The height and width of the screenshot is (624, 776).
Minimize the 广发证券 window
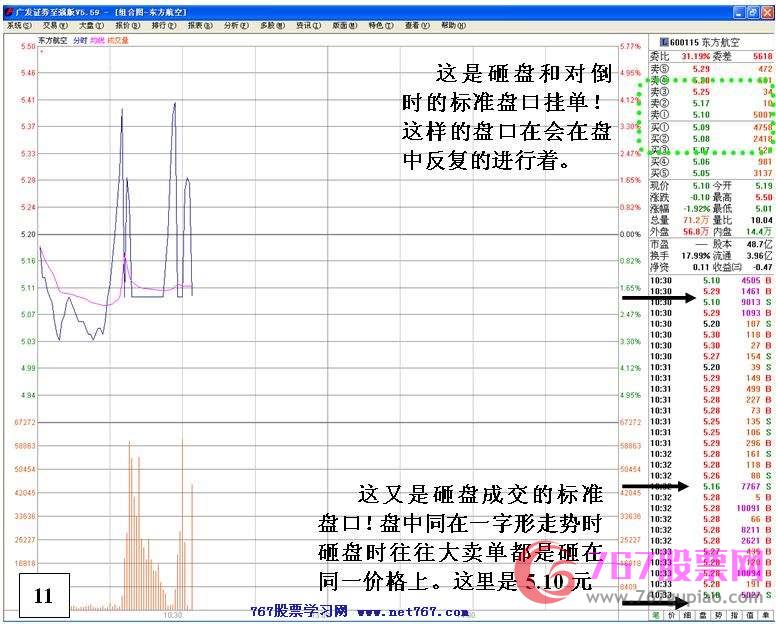tap(739, 12)
